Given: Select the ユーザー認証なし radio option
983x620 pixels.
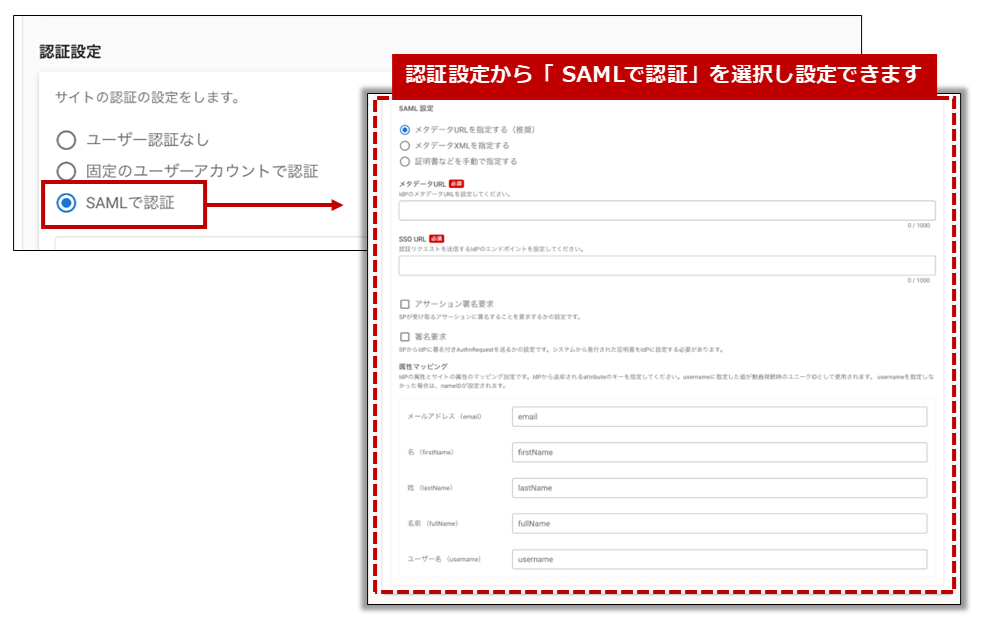Looking at the screenshot, I should tap(66, 140).
